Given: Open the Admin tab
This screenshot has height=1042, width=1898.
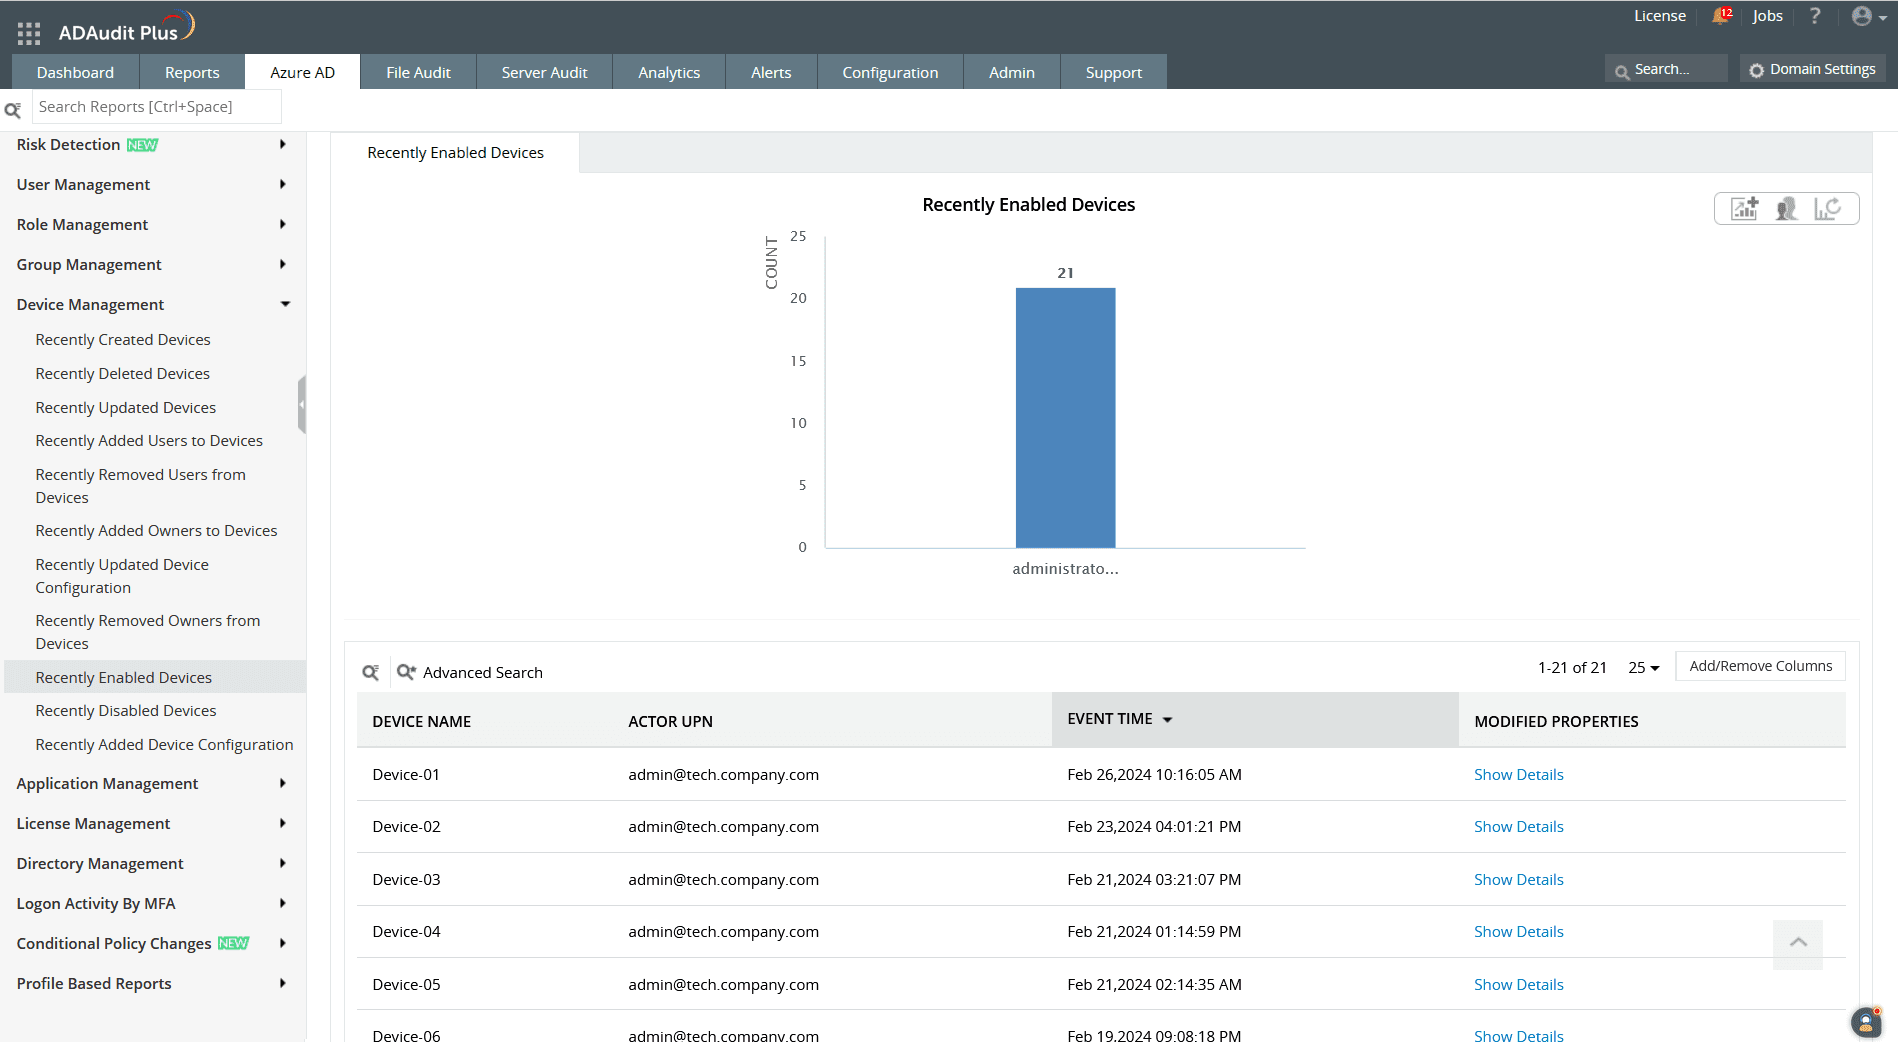Looking at the screenshot, I should [x=1012, y=72].
